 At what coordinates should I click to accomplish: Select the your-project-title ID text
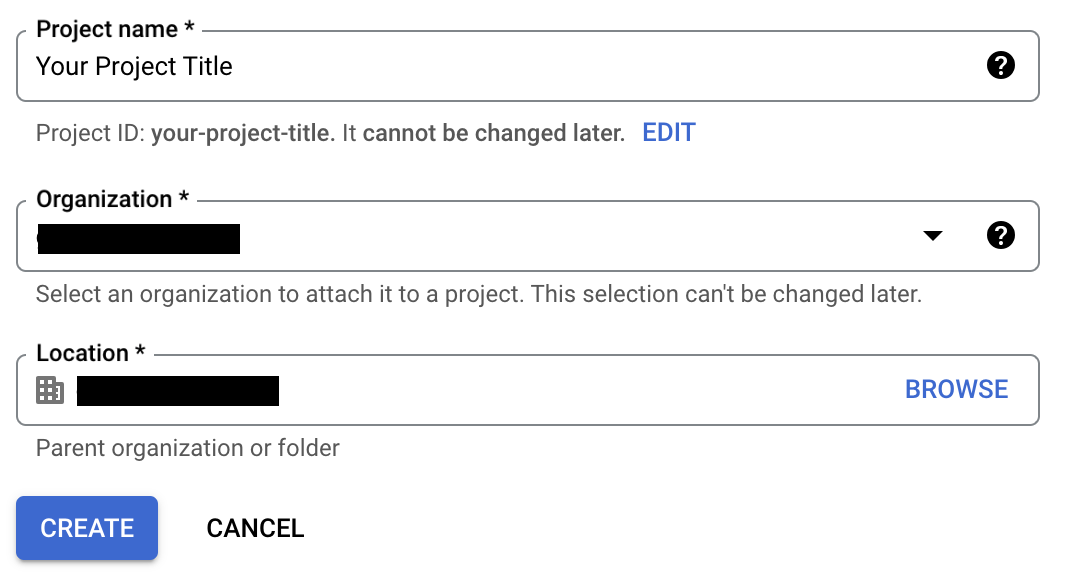click(241, 133)
